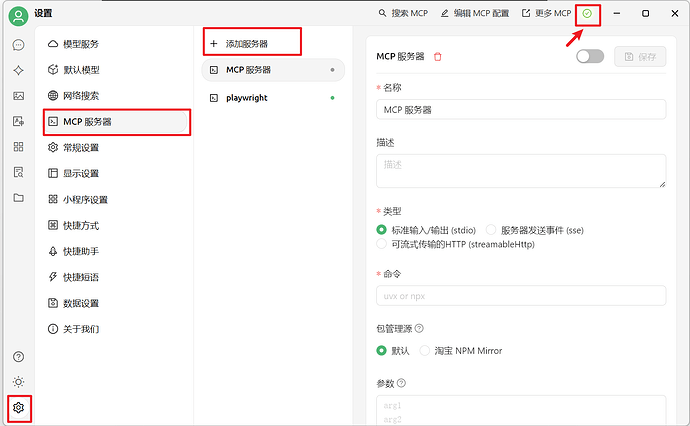Open the image painting sidebar icon

point(18,96)
